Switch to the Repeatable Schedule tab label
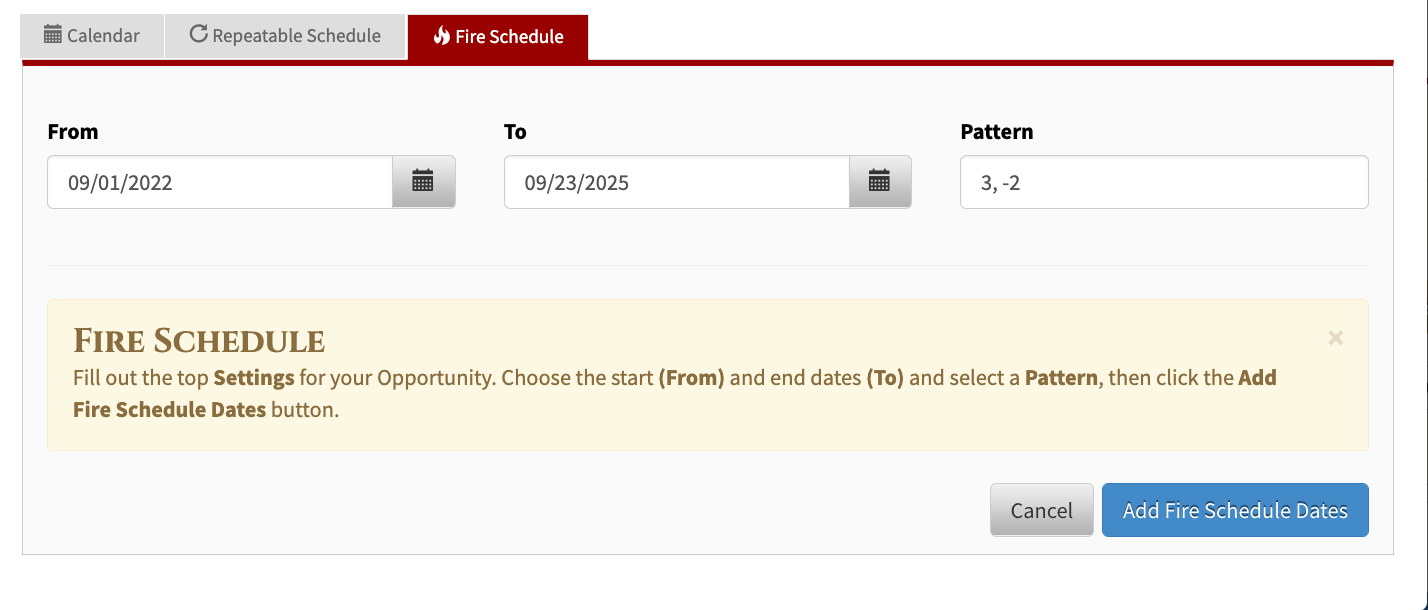Screen dimensions: 1428x610 pos(296,36)
